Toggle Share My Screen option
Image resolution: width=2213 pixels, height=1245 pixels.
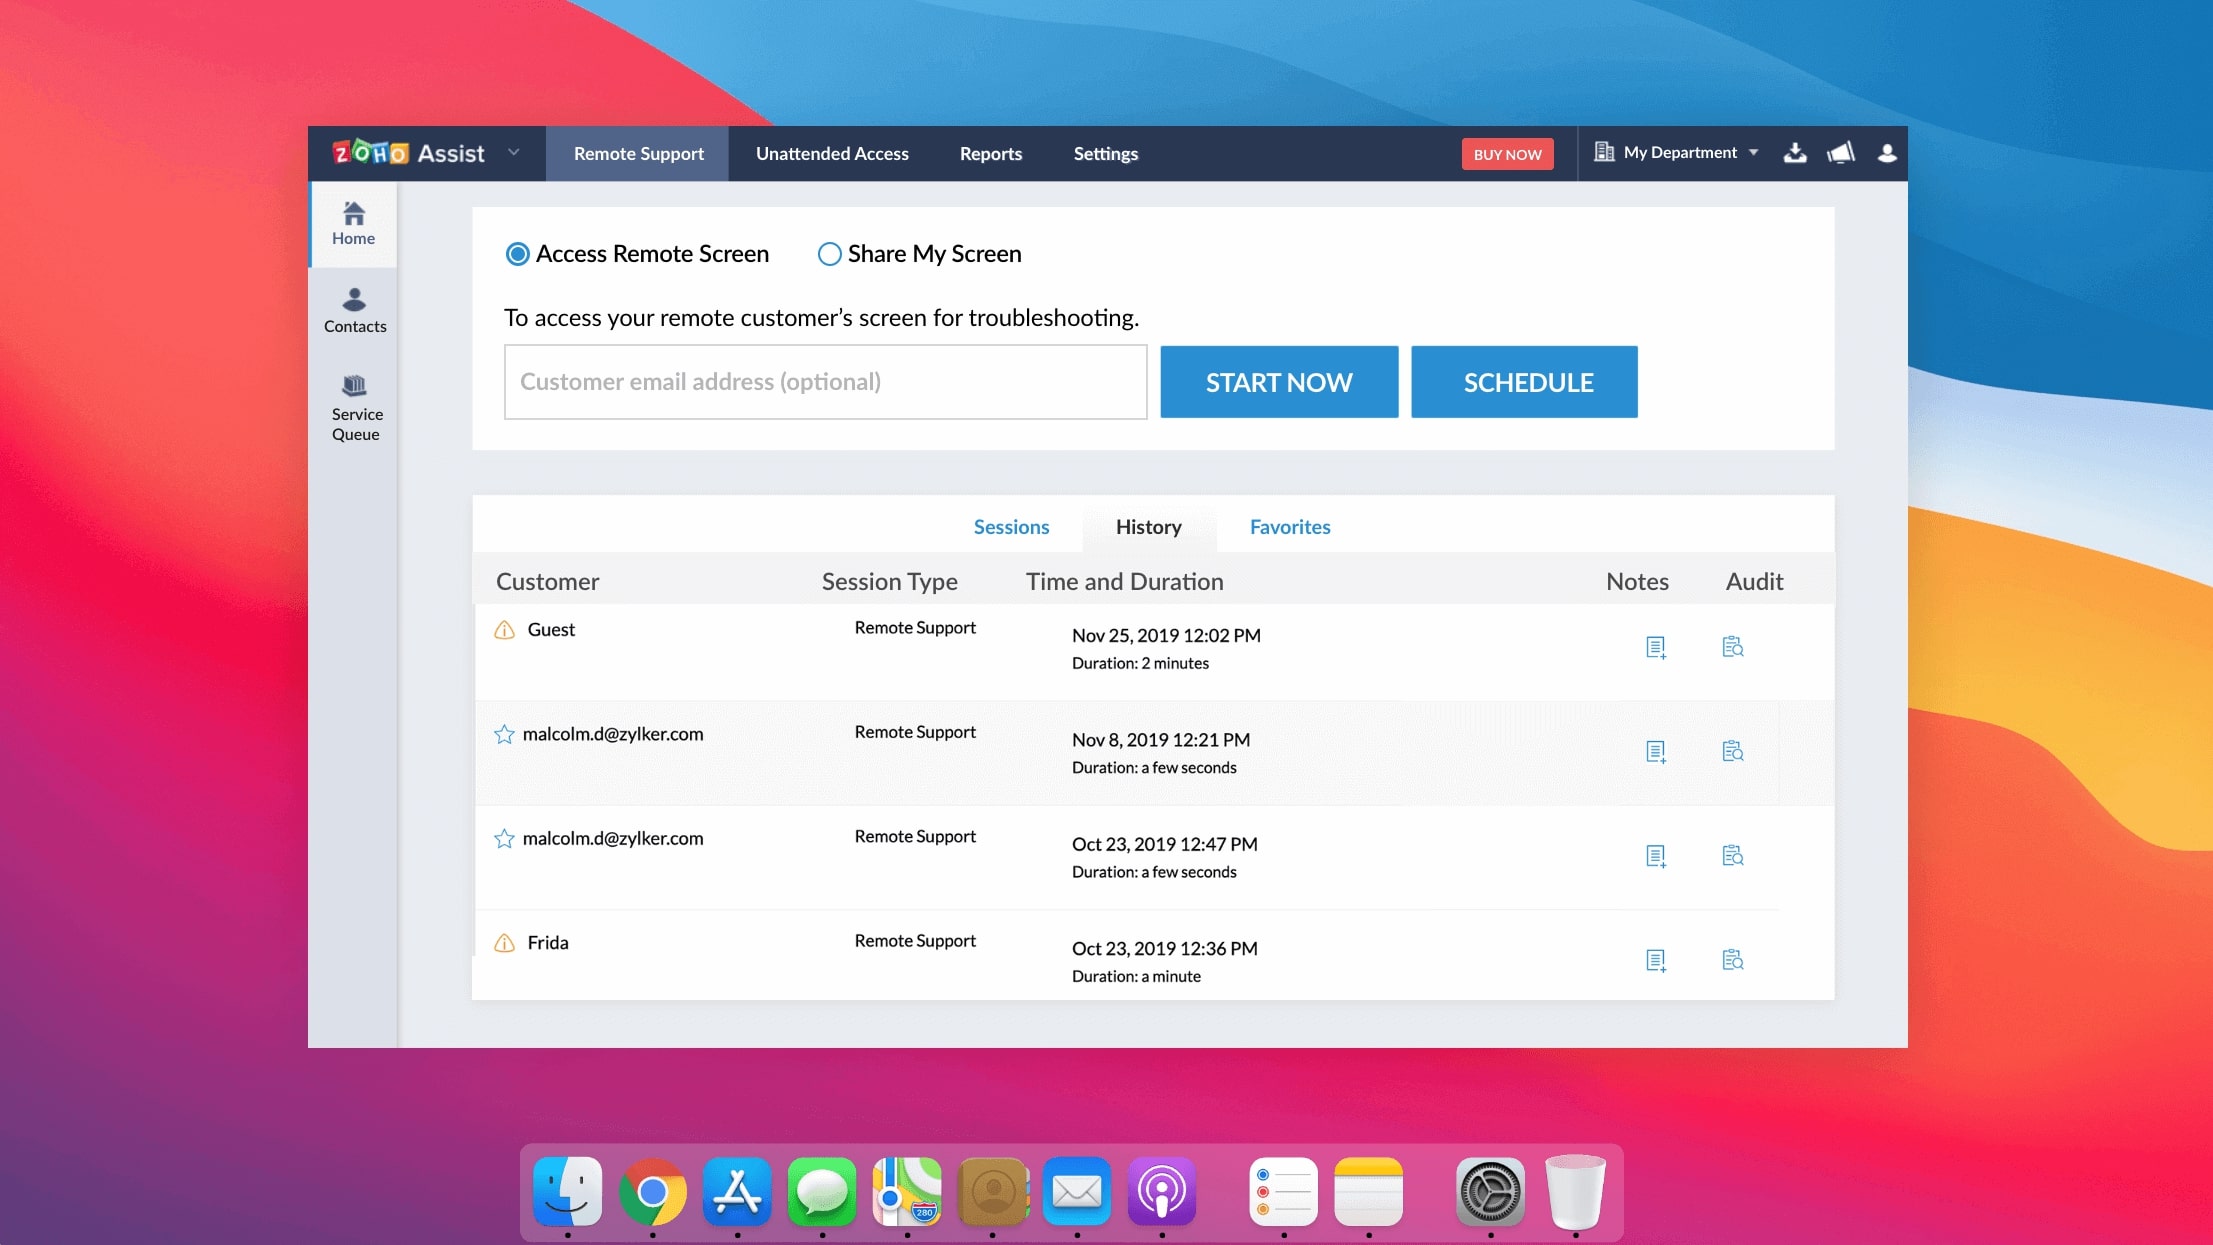point(830,254)
